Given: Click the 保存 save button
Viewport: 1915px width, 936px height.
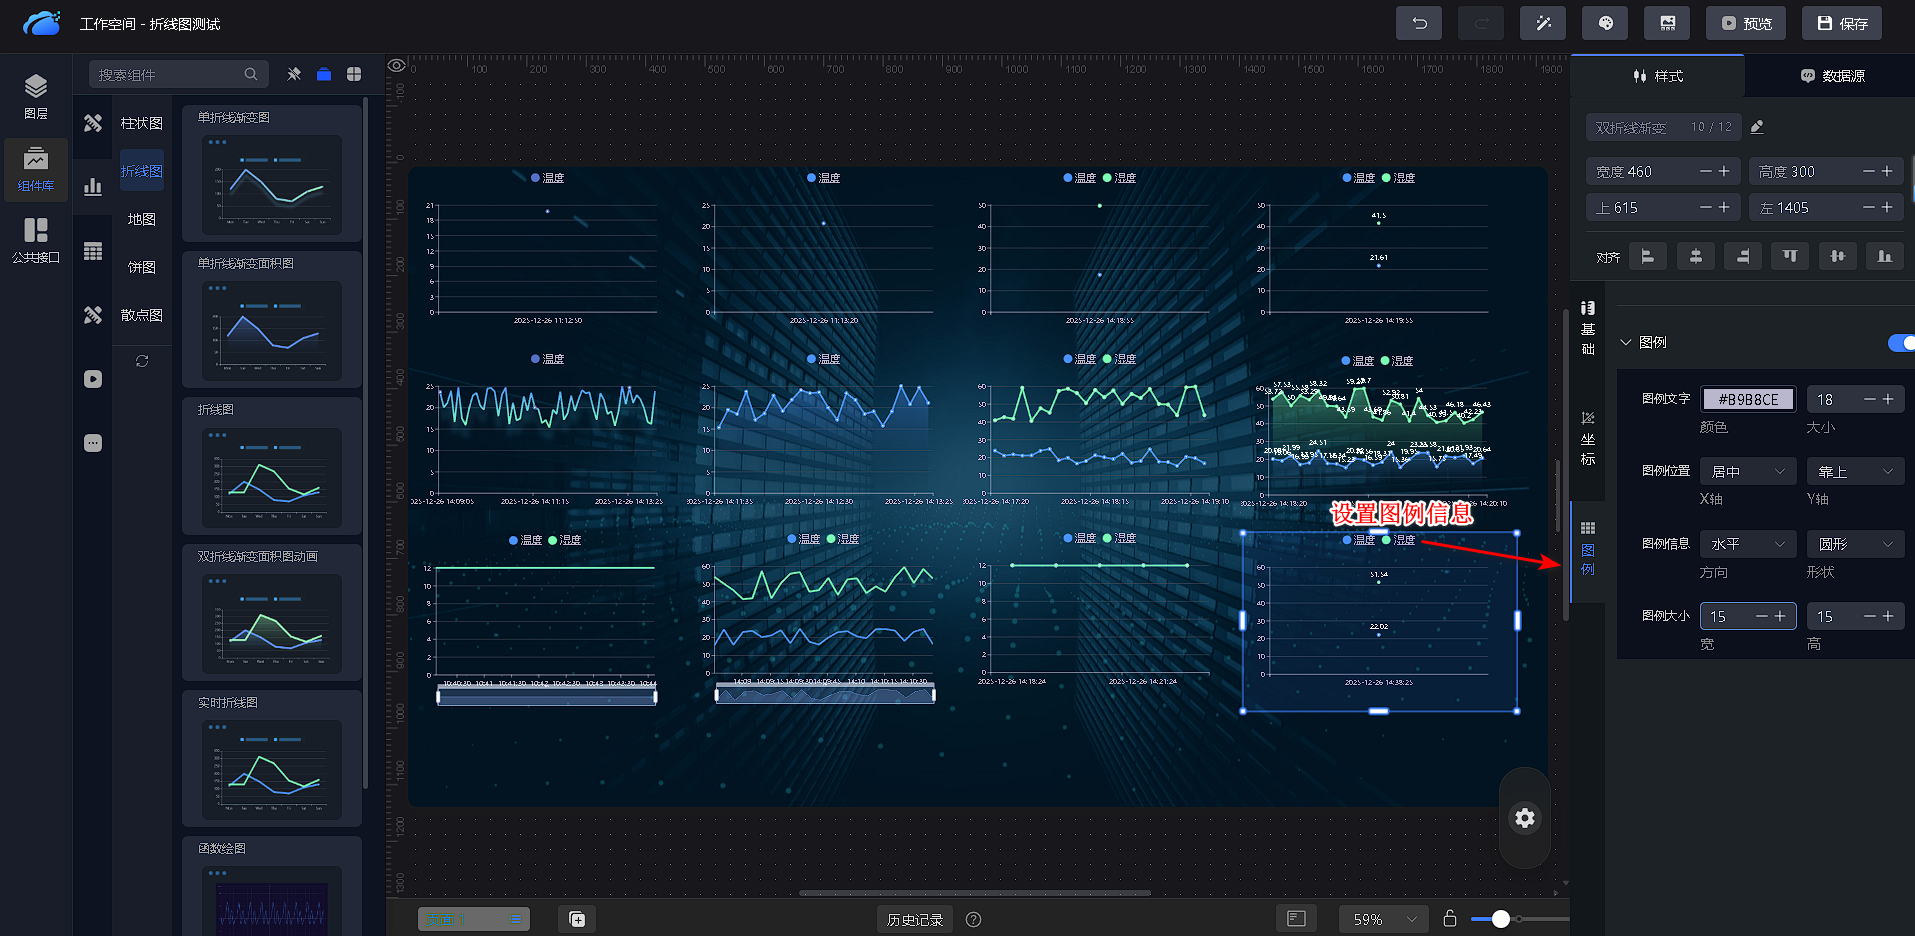Looking at the screenshot, I should coord(1841,23).
